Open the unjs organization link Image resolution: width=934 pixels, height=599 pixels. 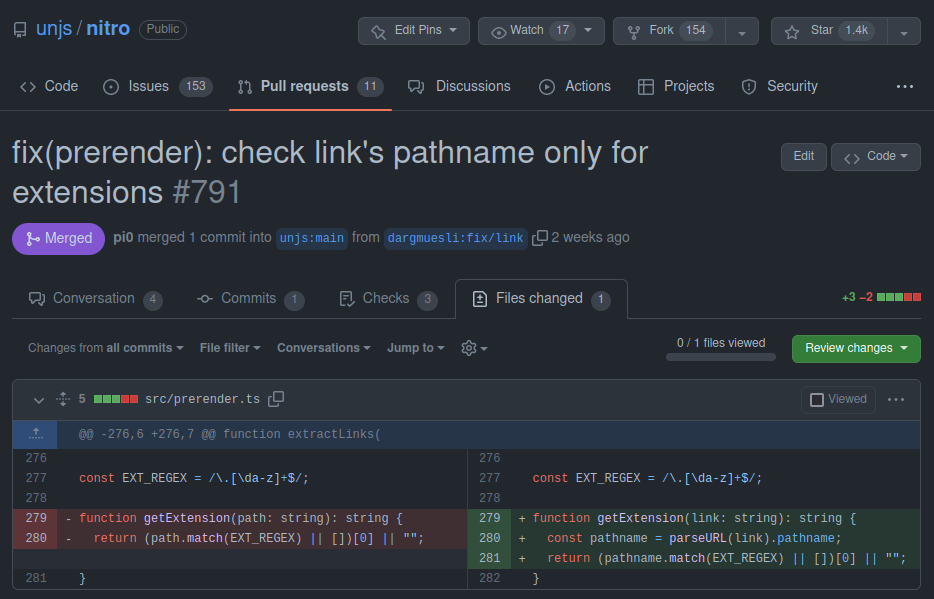[54, 29]
